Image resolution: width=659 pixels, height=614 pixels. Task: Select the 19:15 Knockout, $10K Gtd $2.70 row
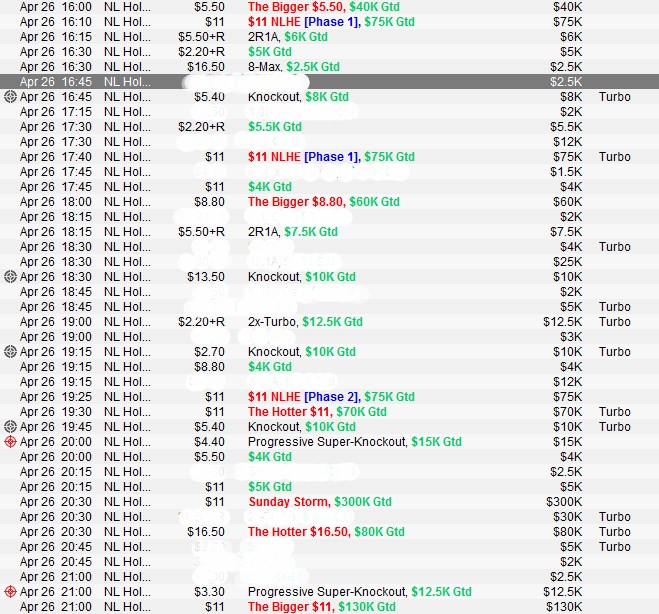pos(301,352)
